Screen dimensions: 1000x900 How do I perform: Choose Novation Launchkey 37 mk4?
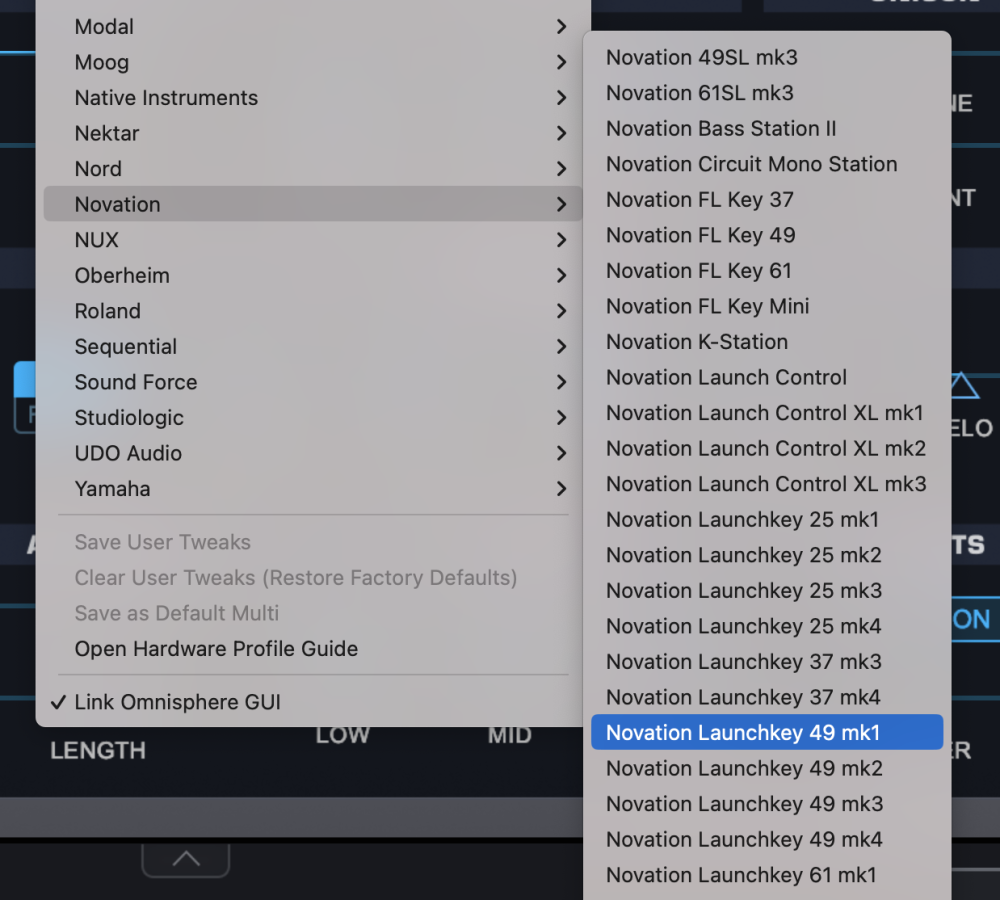point(743,697)
